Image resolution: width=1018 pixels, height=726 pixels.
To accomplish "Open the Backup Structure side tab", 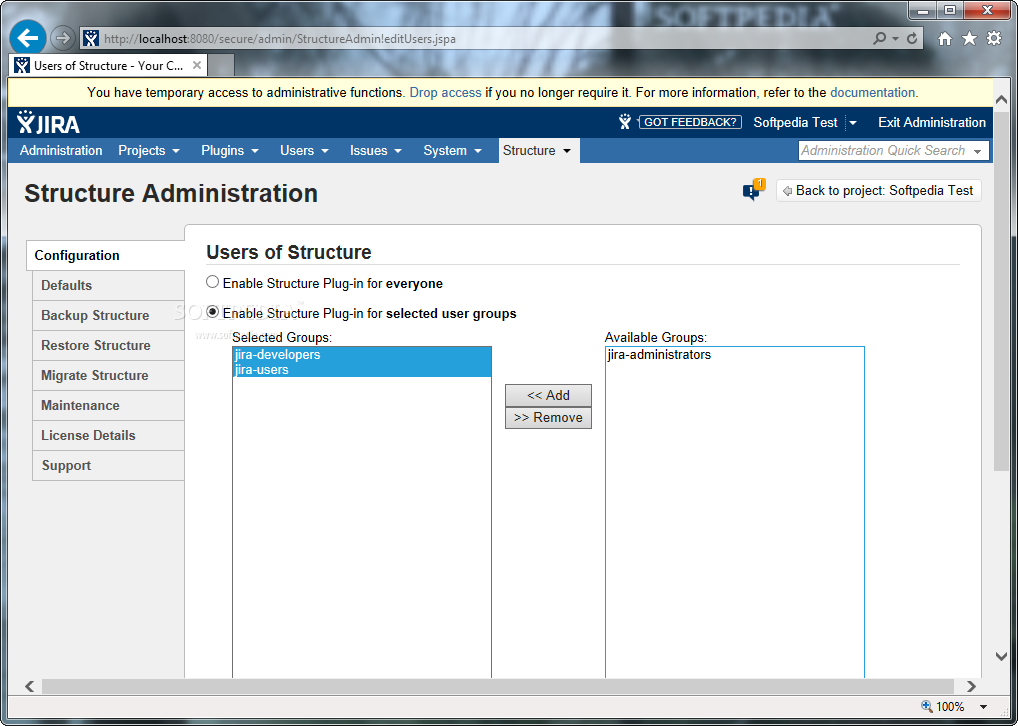I will coord(108,316).
